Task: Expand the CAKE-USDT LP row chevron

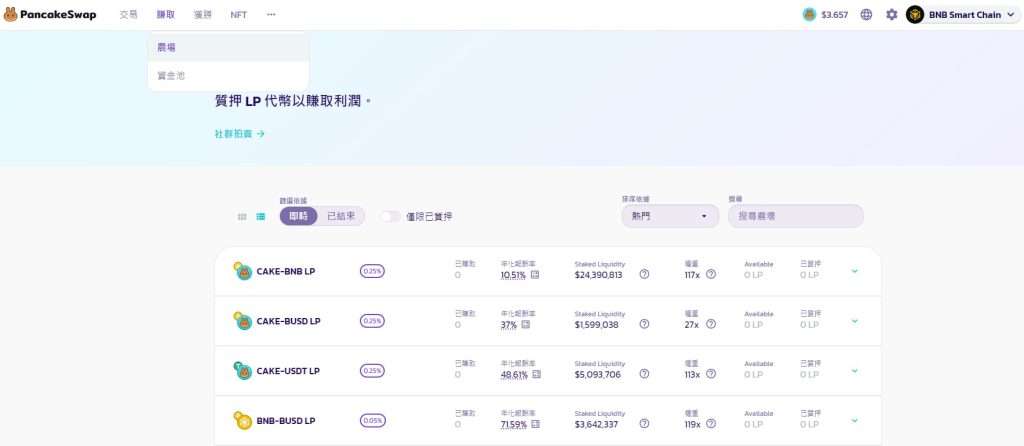Action: [x=854, y=370]
